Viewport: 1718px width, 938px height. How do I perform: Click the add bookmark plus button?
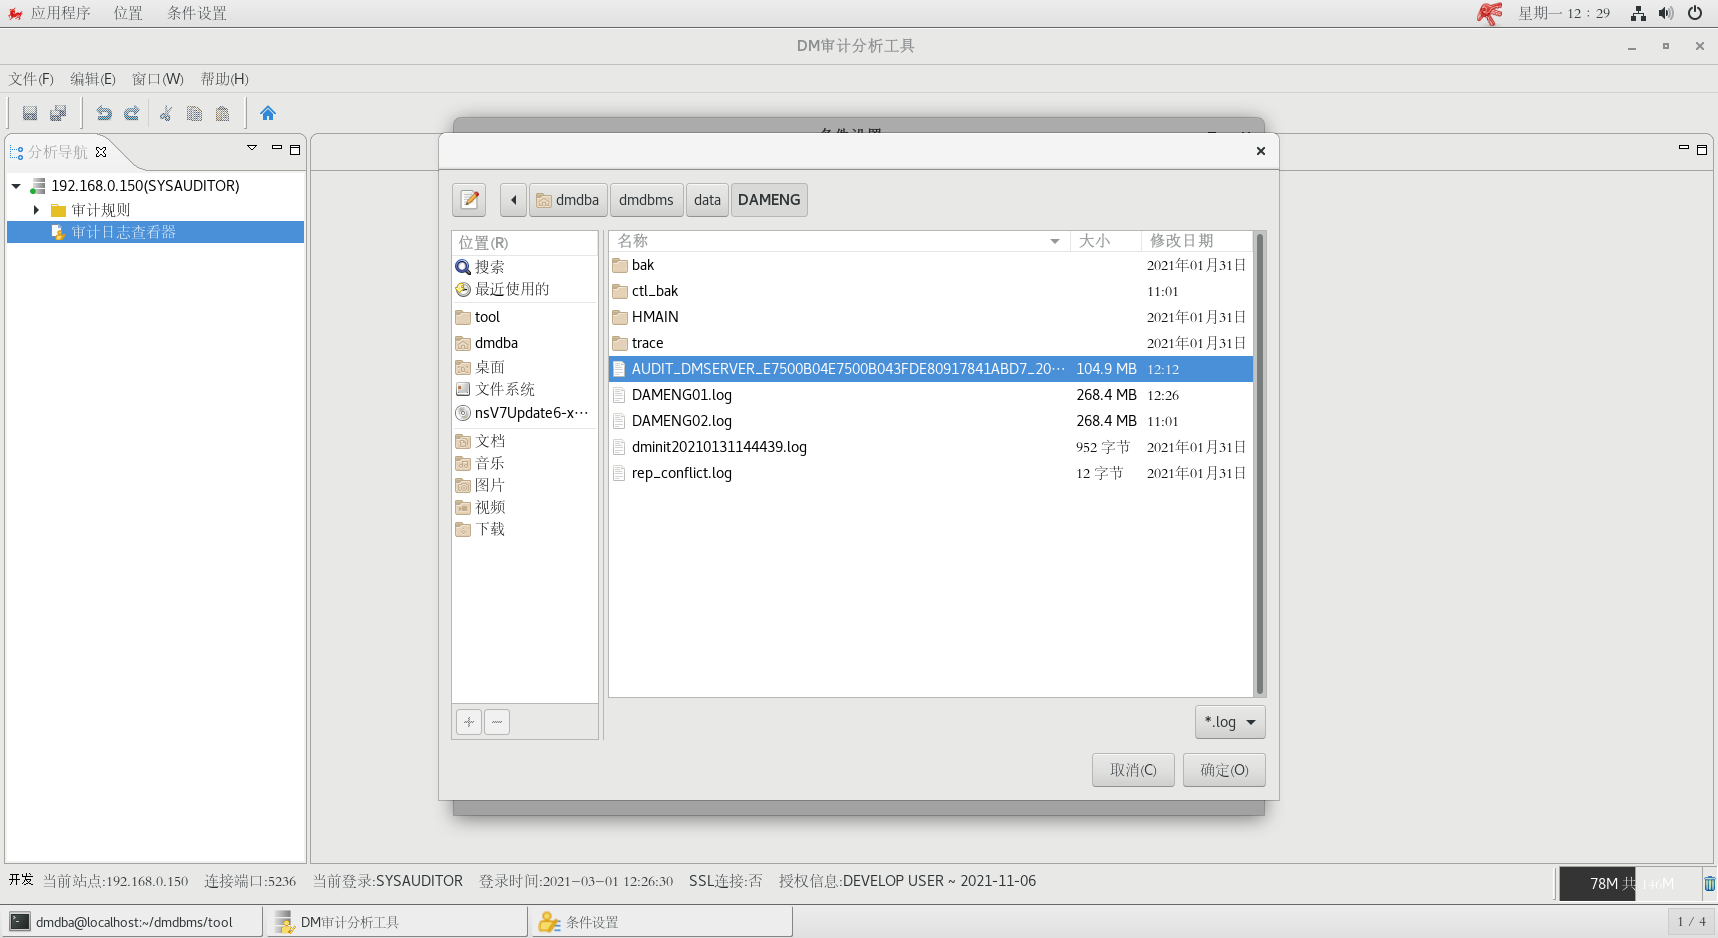(x=469, y=722)
